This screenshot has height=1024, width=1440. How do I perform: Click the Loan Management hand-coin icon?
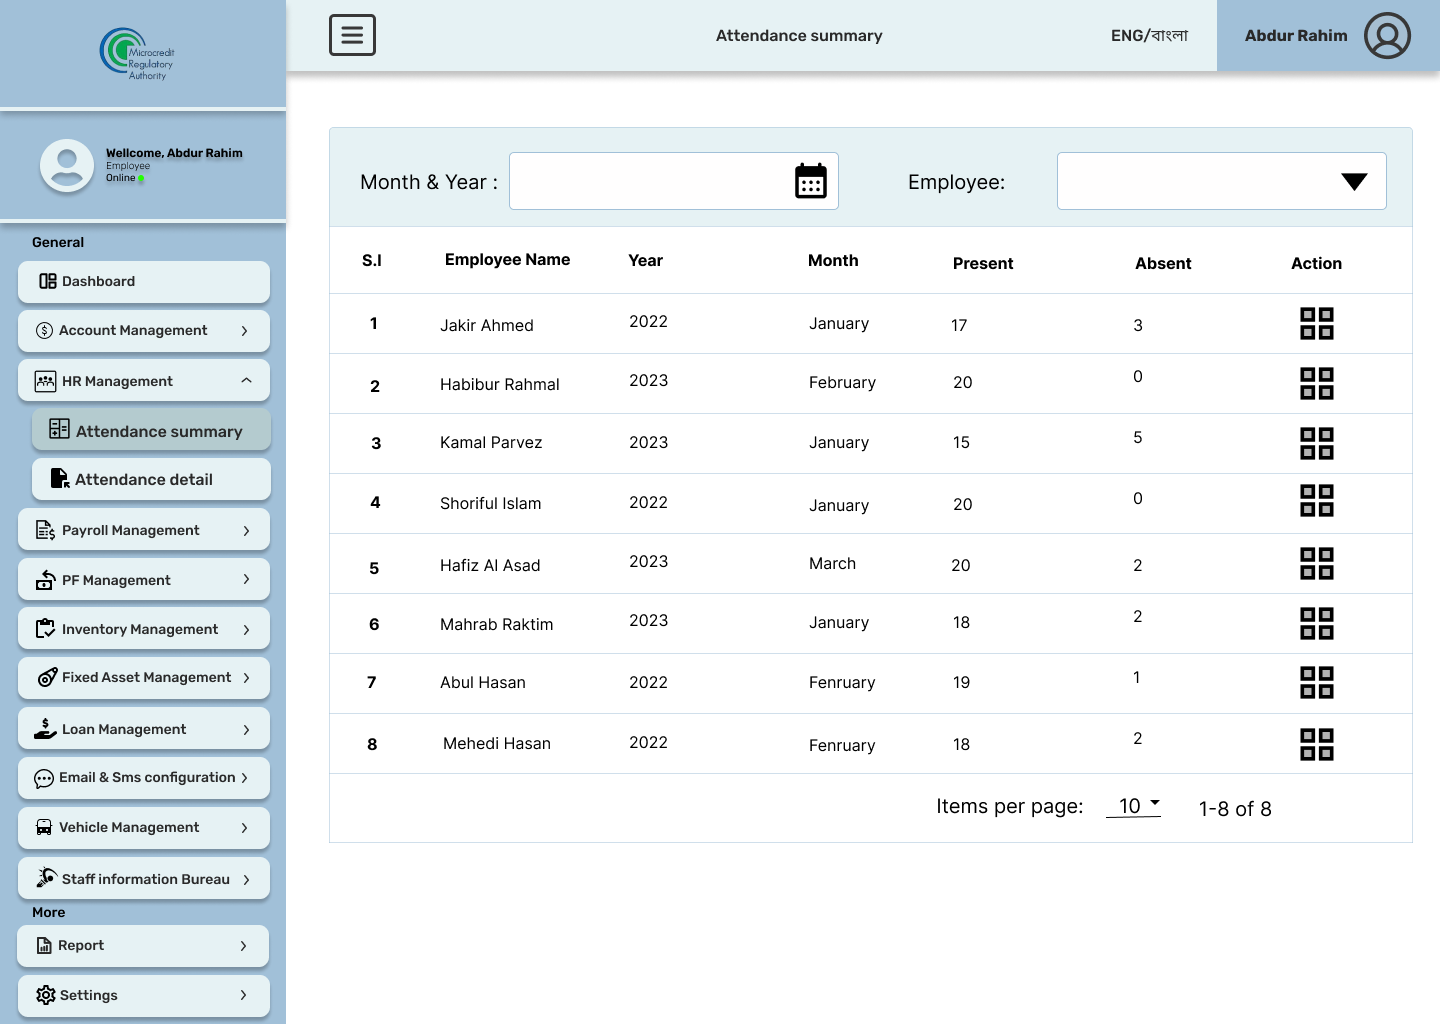tap(45, 728)
